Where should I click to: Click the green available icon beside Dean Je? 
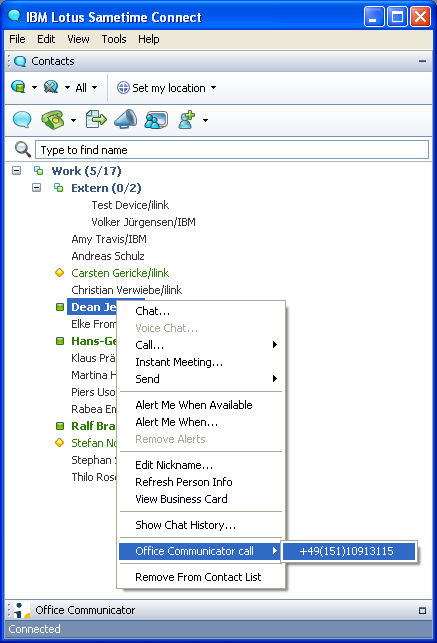click(60, 307)
